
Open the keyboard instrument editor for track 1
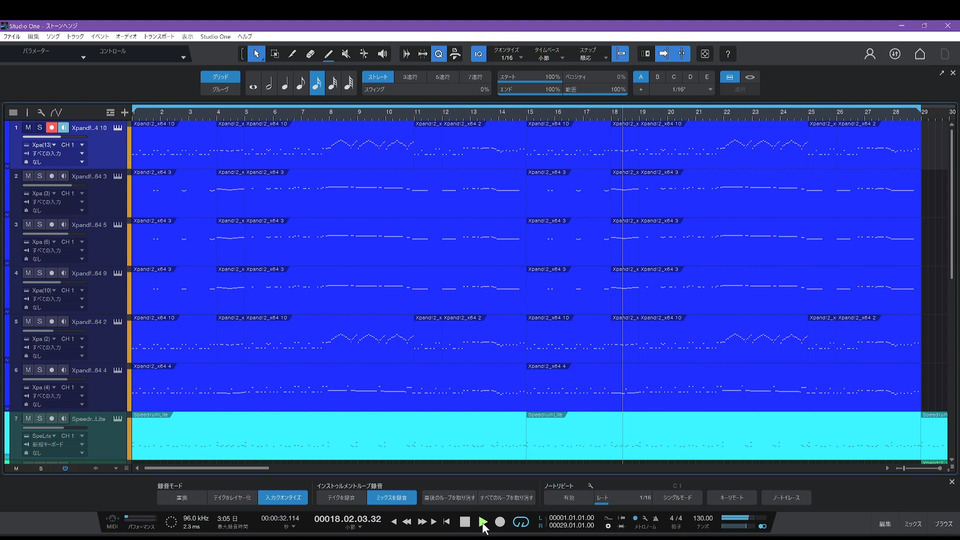tap(117, 128)
